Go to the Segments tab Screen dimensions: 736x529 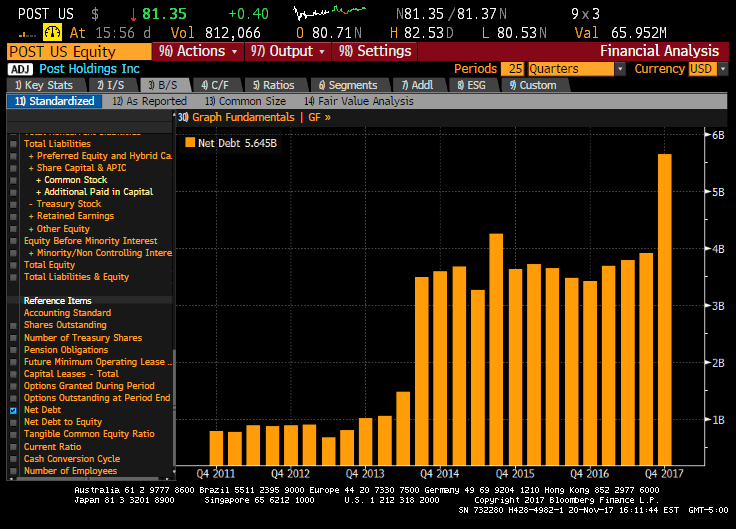pyautogui.click(x=348, y=85)
